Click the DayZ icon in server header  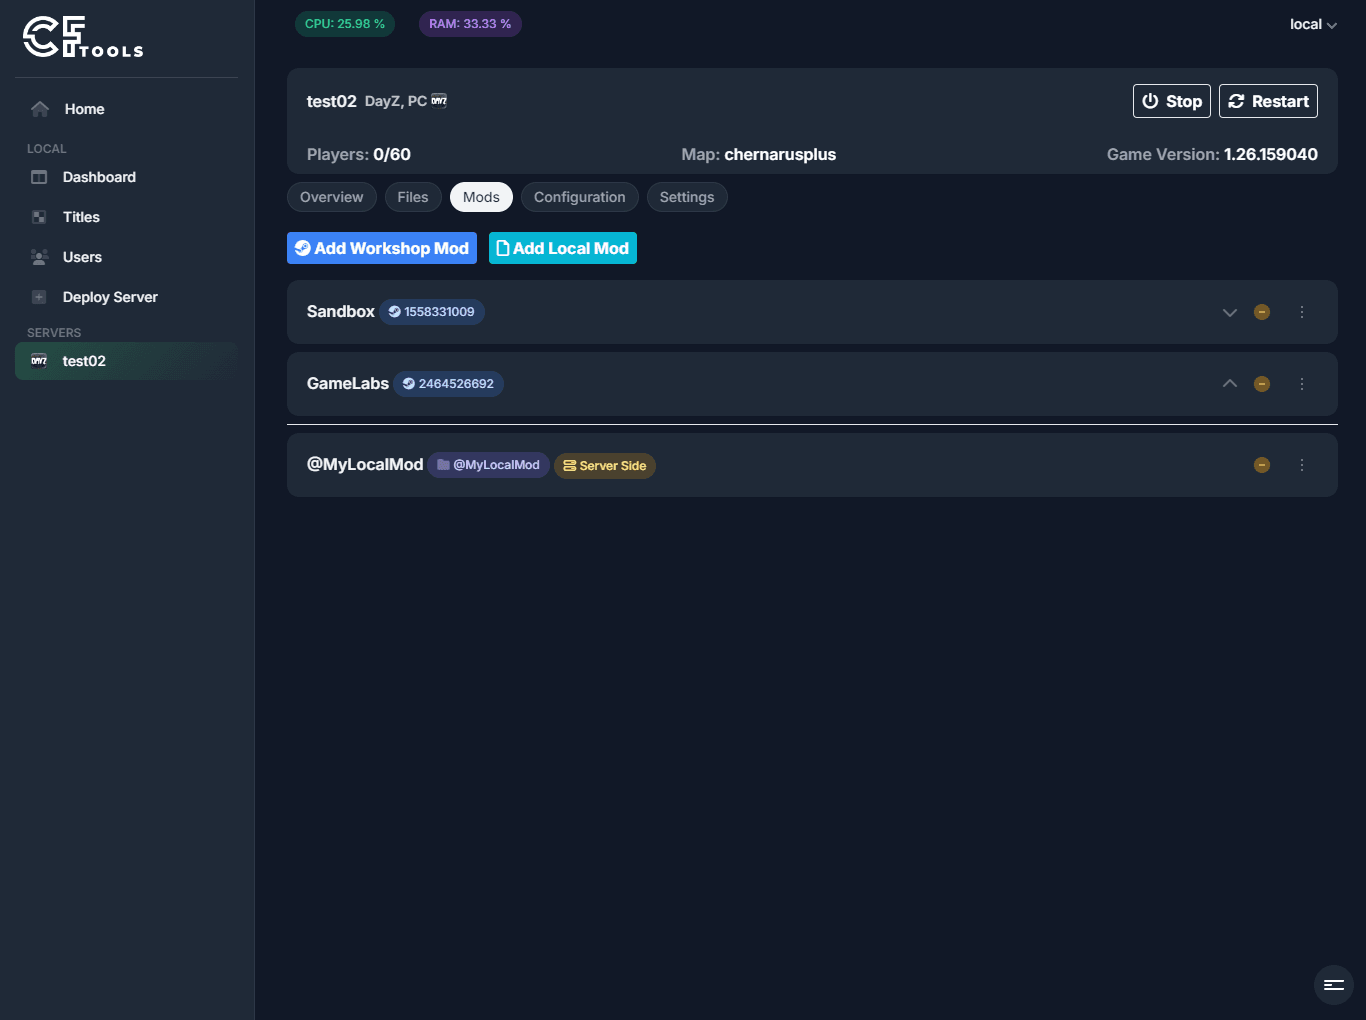[x=439, y=100]
